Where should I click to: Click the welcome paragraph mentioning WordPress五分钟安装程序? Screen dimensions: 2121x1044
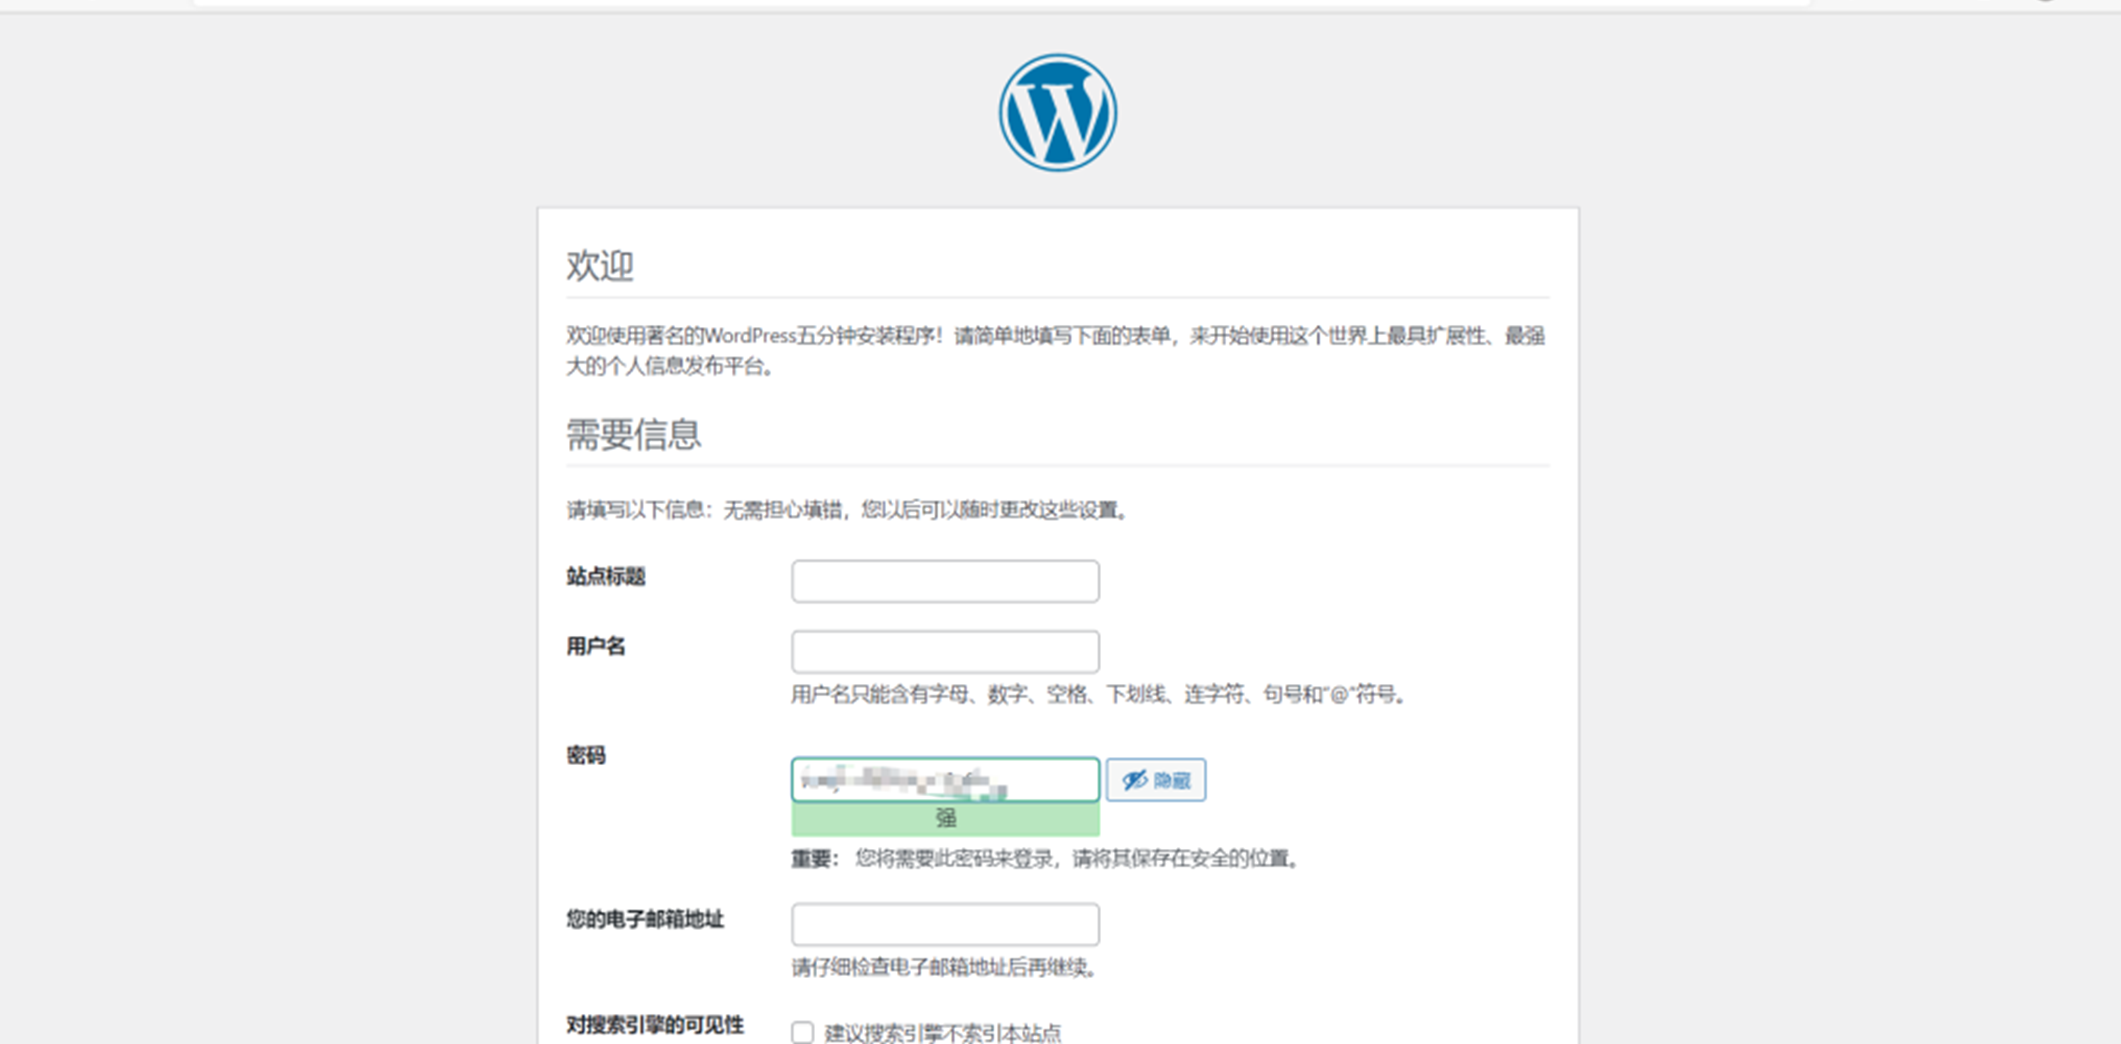click(x=1056, y=351)
